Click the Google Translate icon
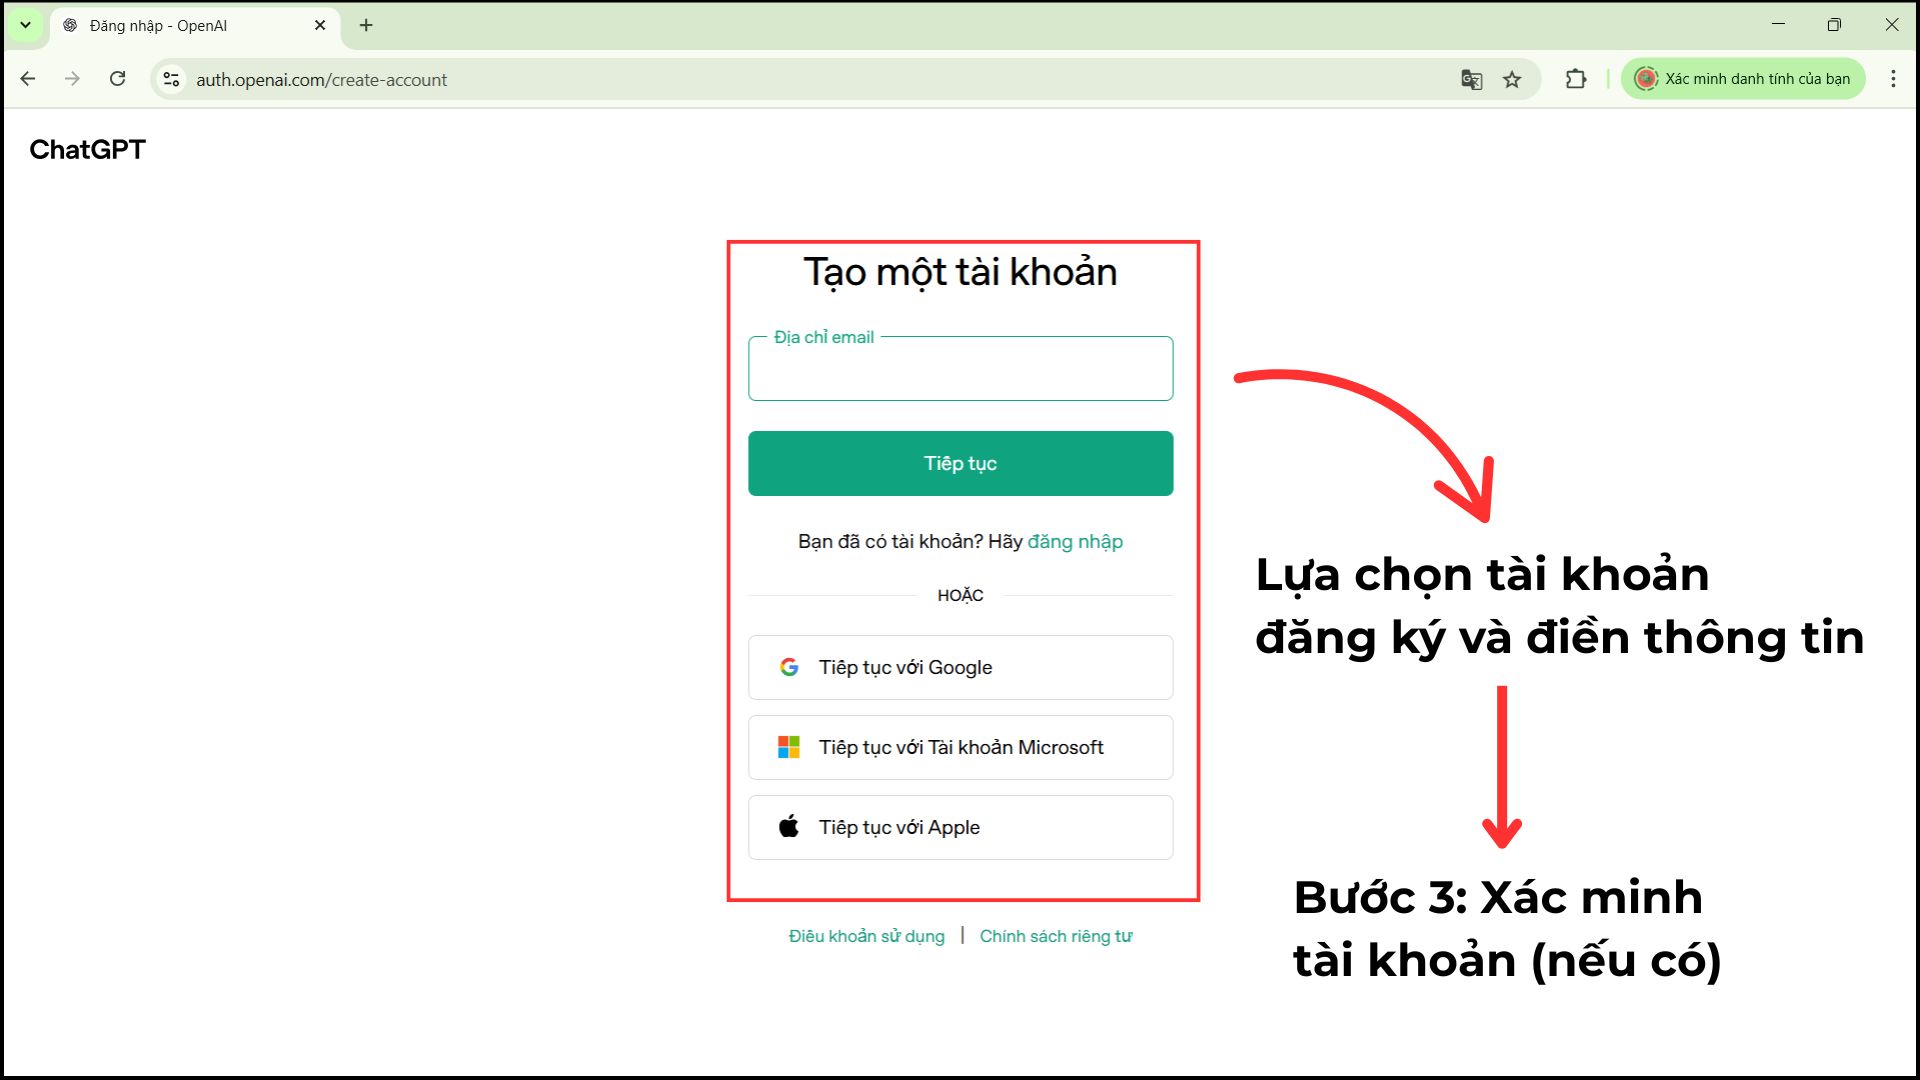1920x1080 pixels. [1471, 79]
